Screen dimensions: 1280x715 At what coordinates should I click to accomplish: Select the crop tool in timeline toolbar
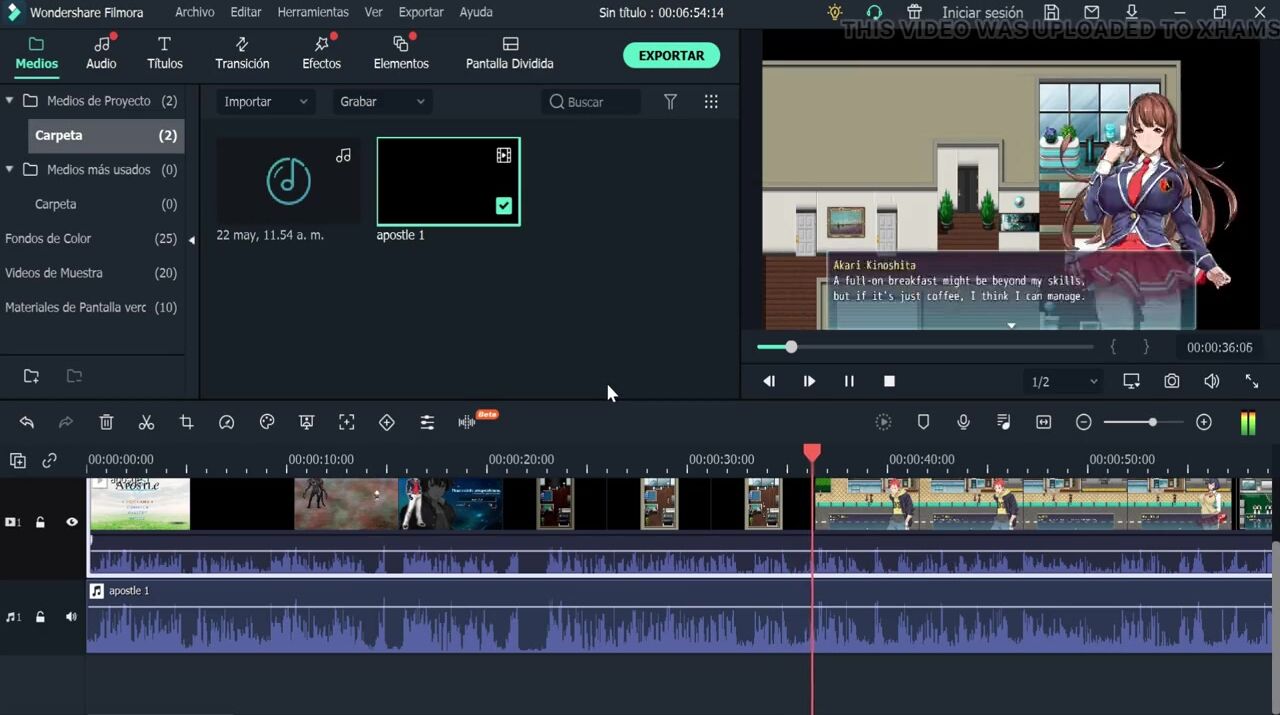click(x=186, y=423)
